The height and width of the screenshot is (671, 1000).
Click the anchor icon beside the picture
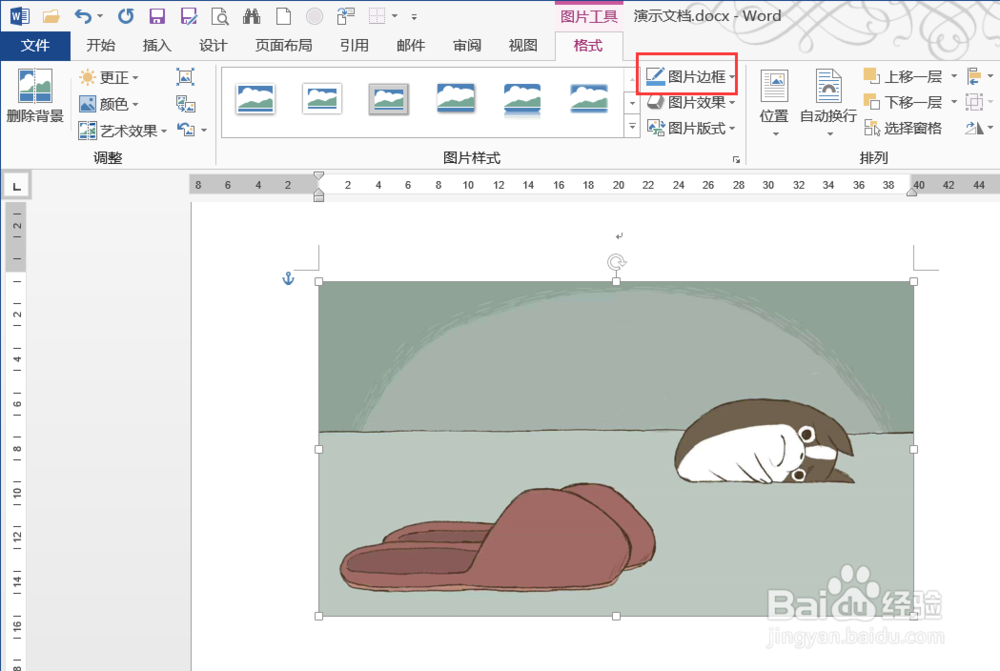tap(288, 279)
